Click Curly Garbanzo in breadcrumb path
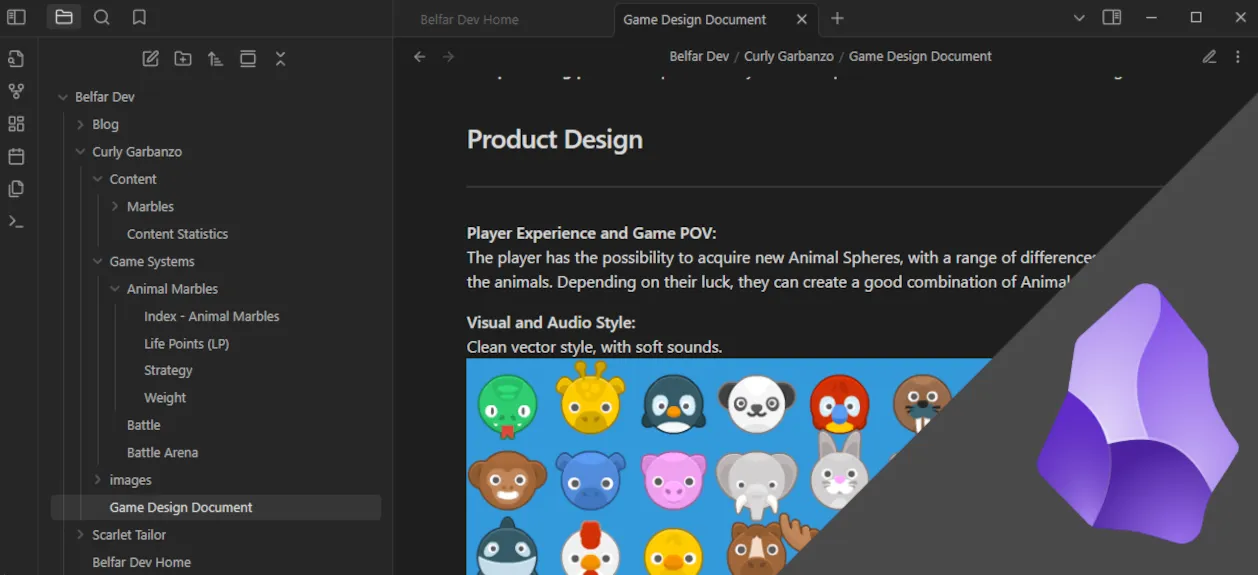 pyautogui.click(x=788, y=57)
